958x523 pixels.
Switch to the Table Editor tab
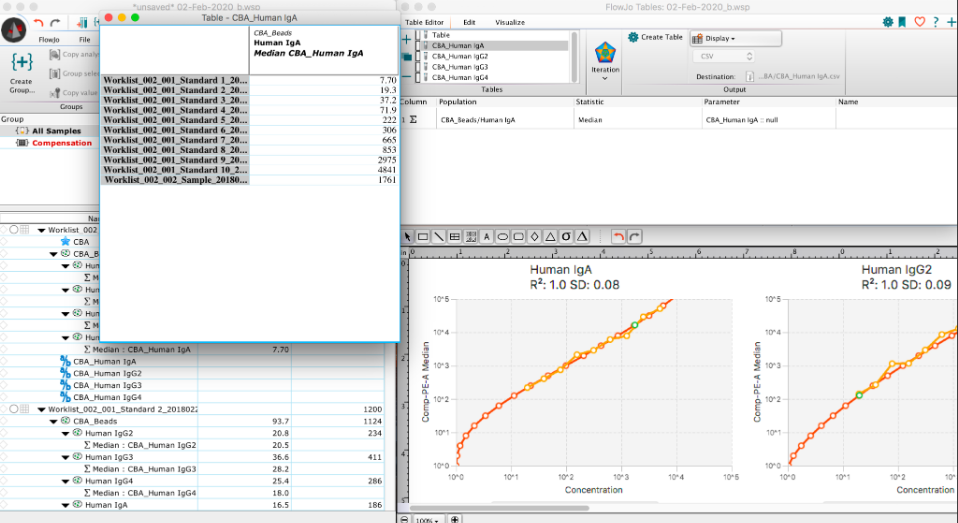point(424,22)
